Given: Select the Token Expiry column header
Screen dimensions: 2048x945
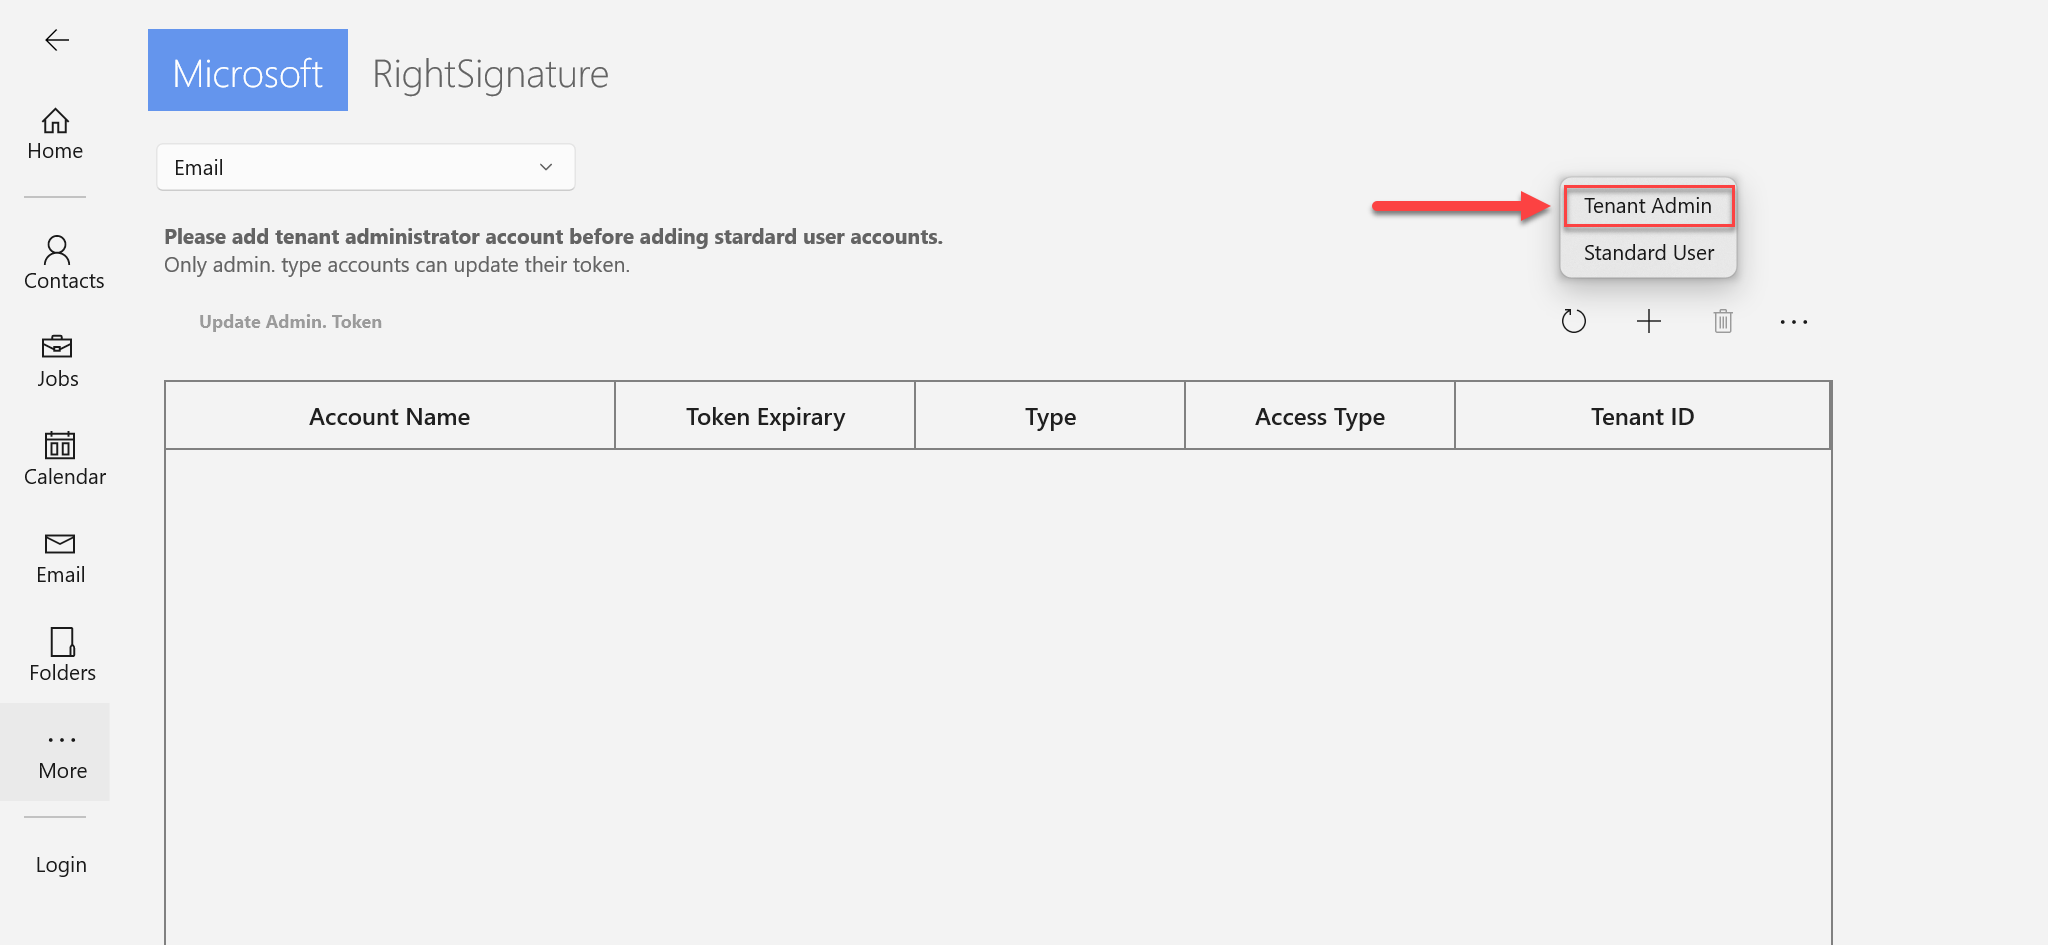Looking at the screenshot, I should [765, 416].
